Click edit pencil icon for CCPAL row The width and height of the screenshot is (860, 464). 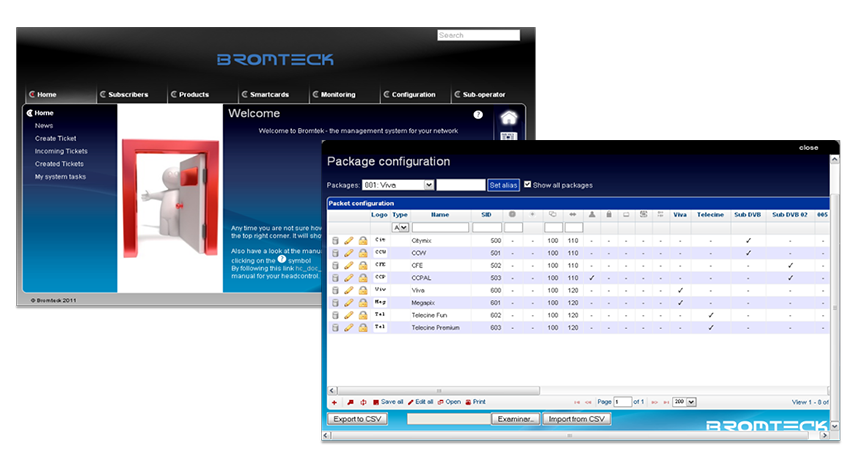pos(349,278)
